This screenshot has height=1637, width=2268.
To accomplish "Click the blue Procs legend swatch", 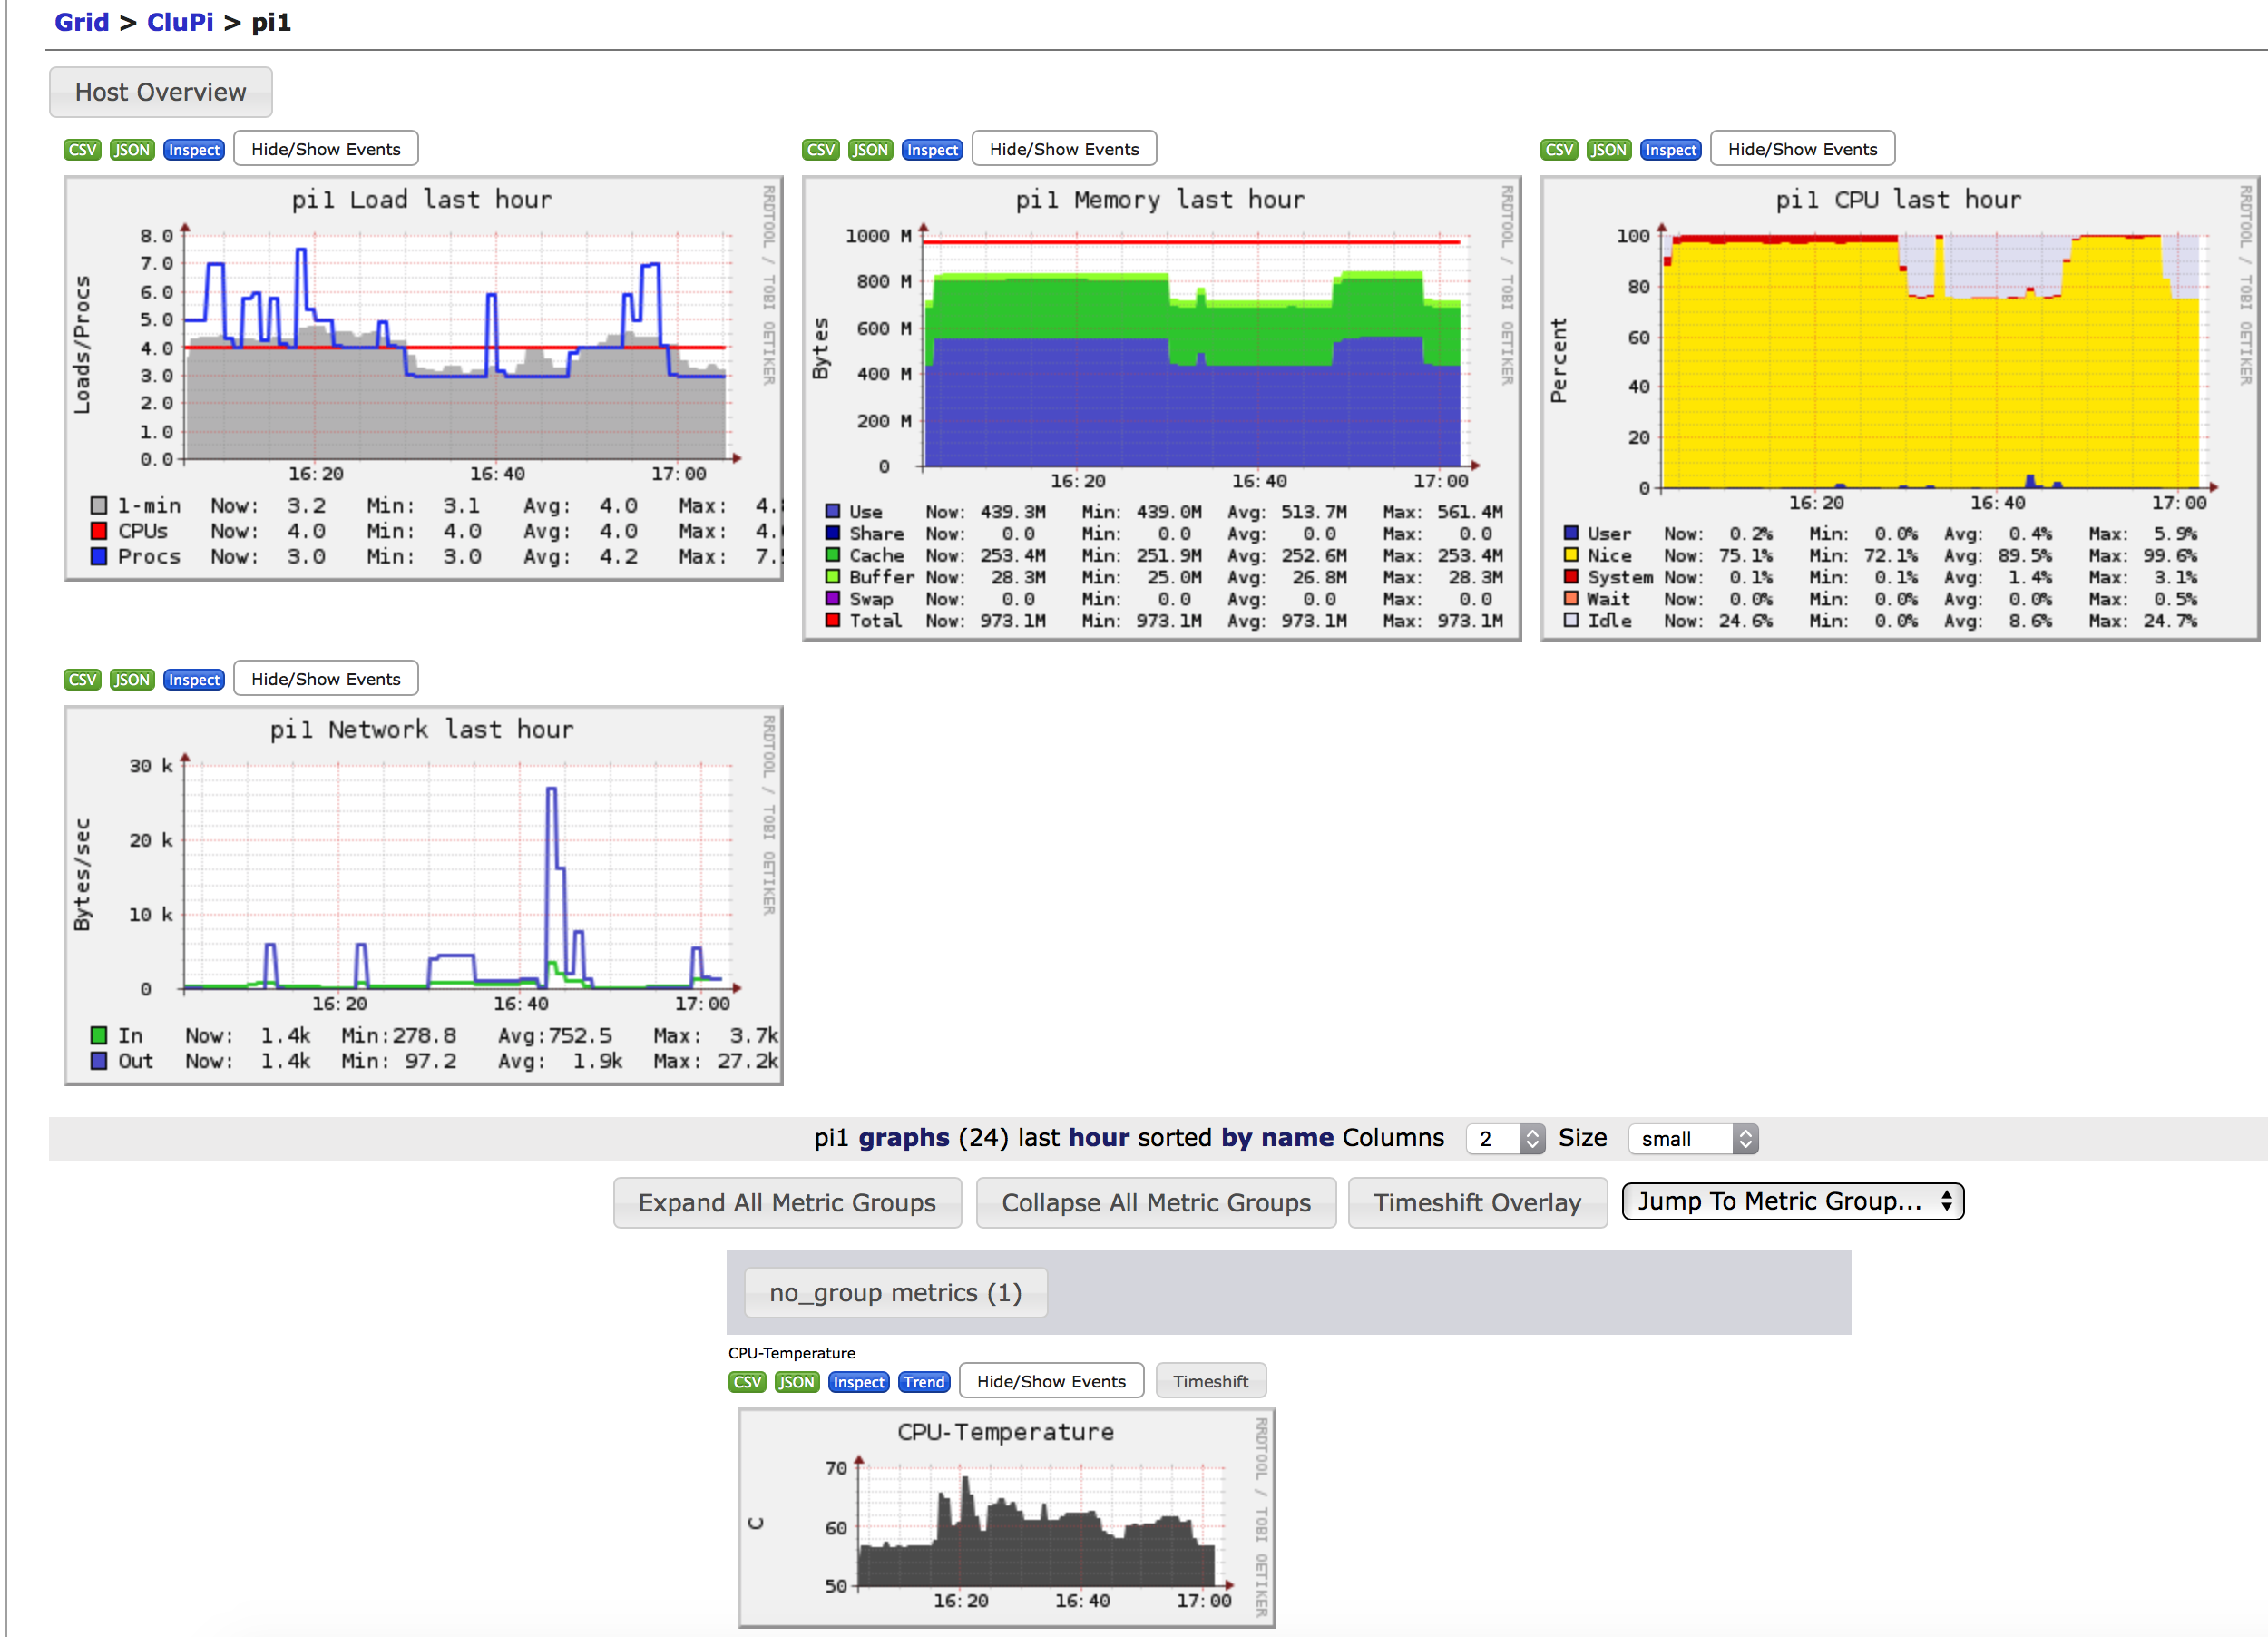I will tap(99, 556).
